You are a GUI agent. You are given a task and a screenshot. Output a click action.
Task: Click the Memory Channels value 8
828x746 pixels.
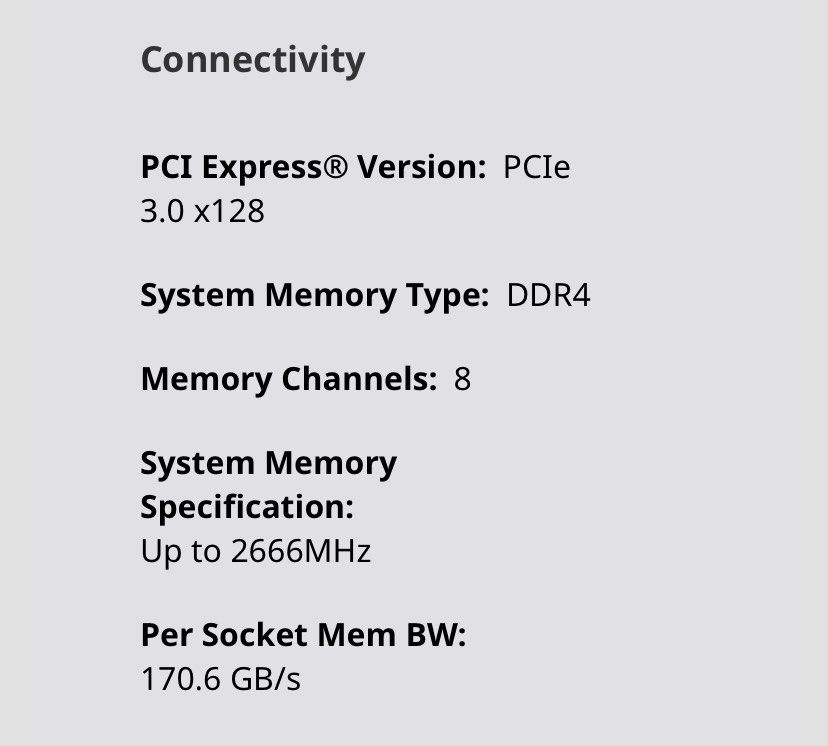(462, 380)
